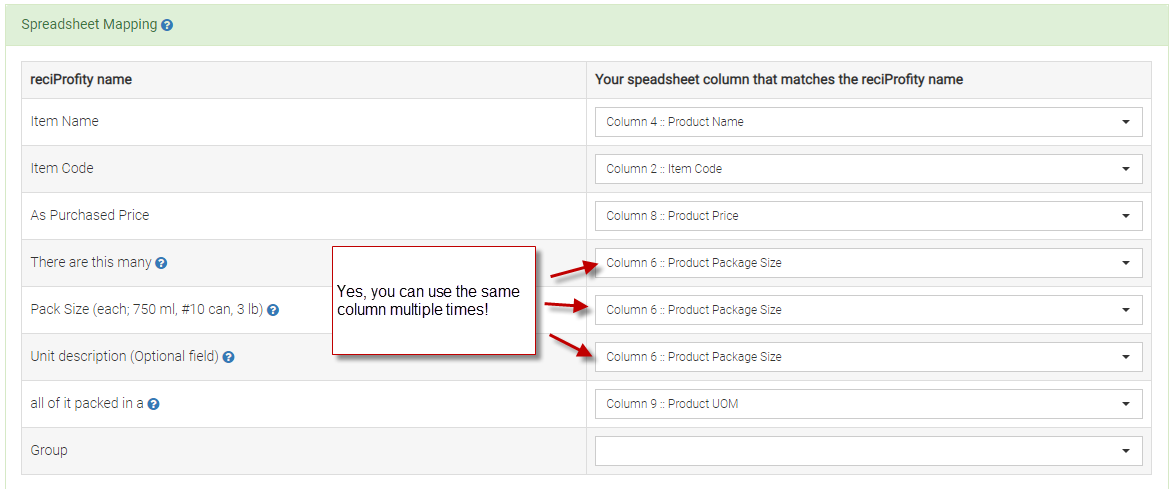The width and height of the screenshot is (1172, 489).
Task: Click the Spreadsheet Mapping panel title
Action: coord(89,25)
